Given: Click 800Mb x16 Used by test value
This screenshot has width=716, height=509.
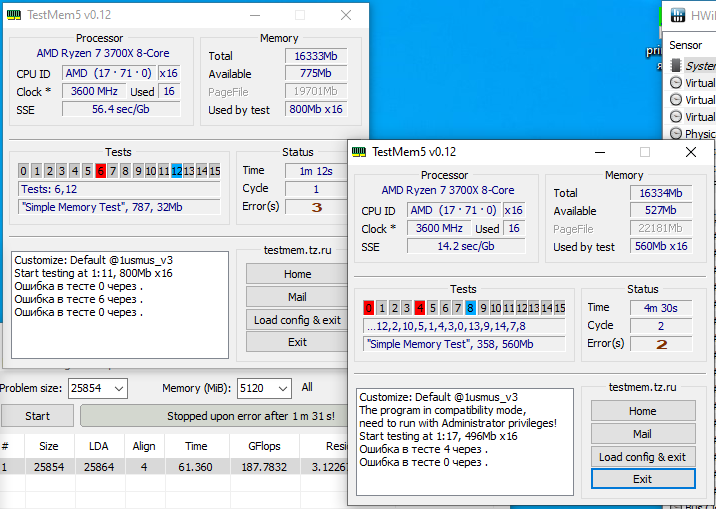Looking at the screenshot, I should 316,109.
